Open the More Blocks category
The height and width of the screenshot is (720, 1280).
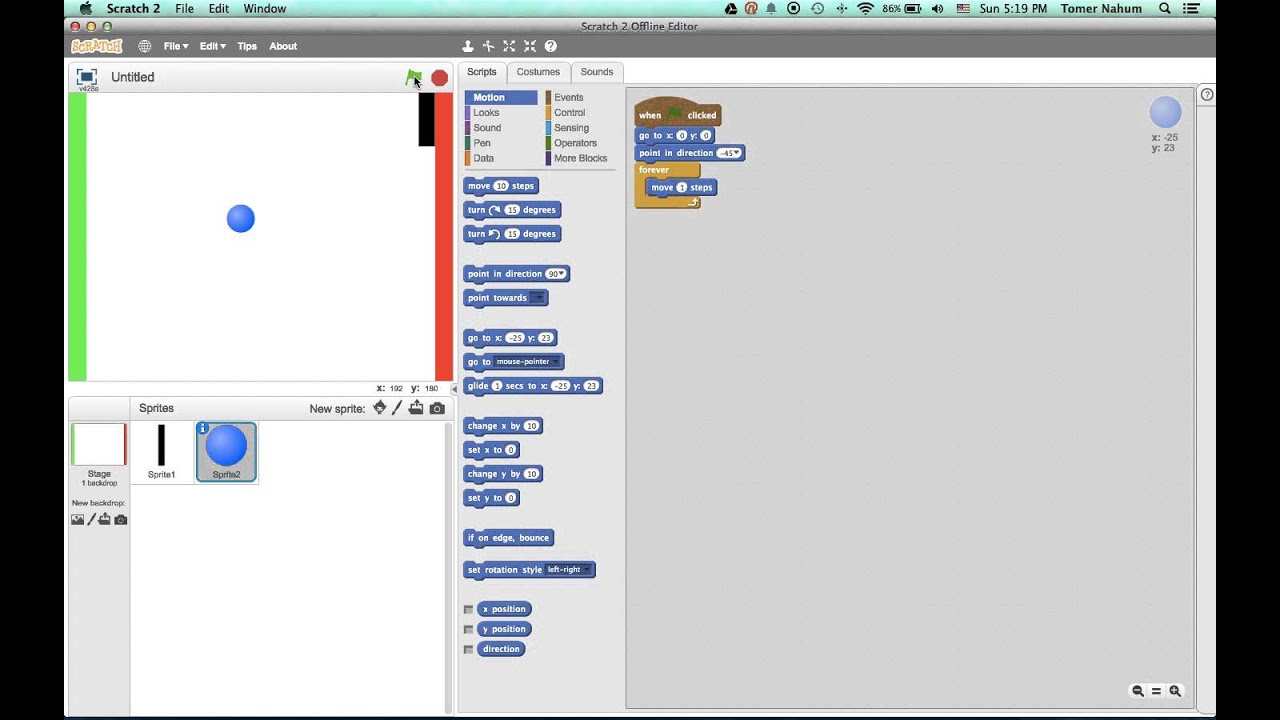coord(580,158)
